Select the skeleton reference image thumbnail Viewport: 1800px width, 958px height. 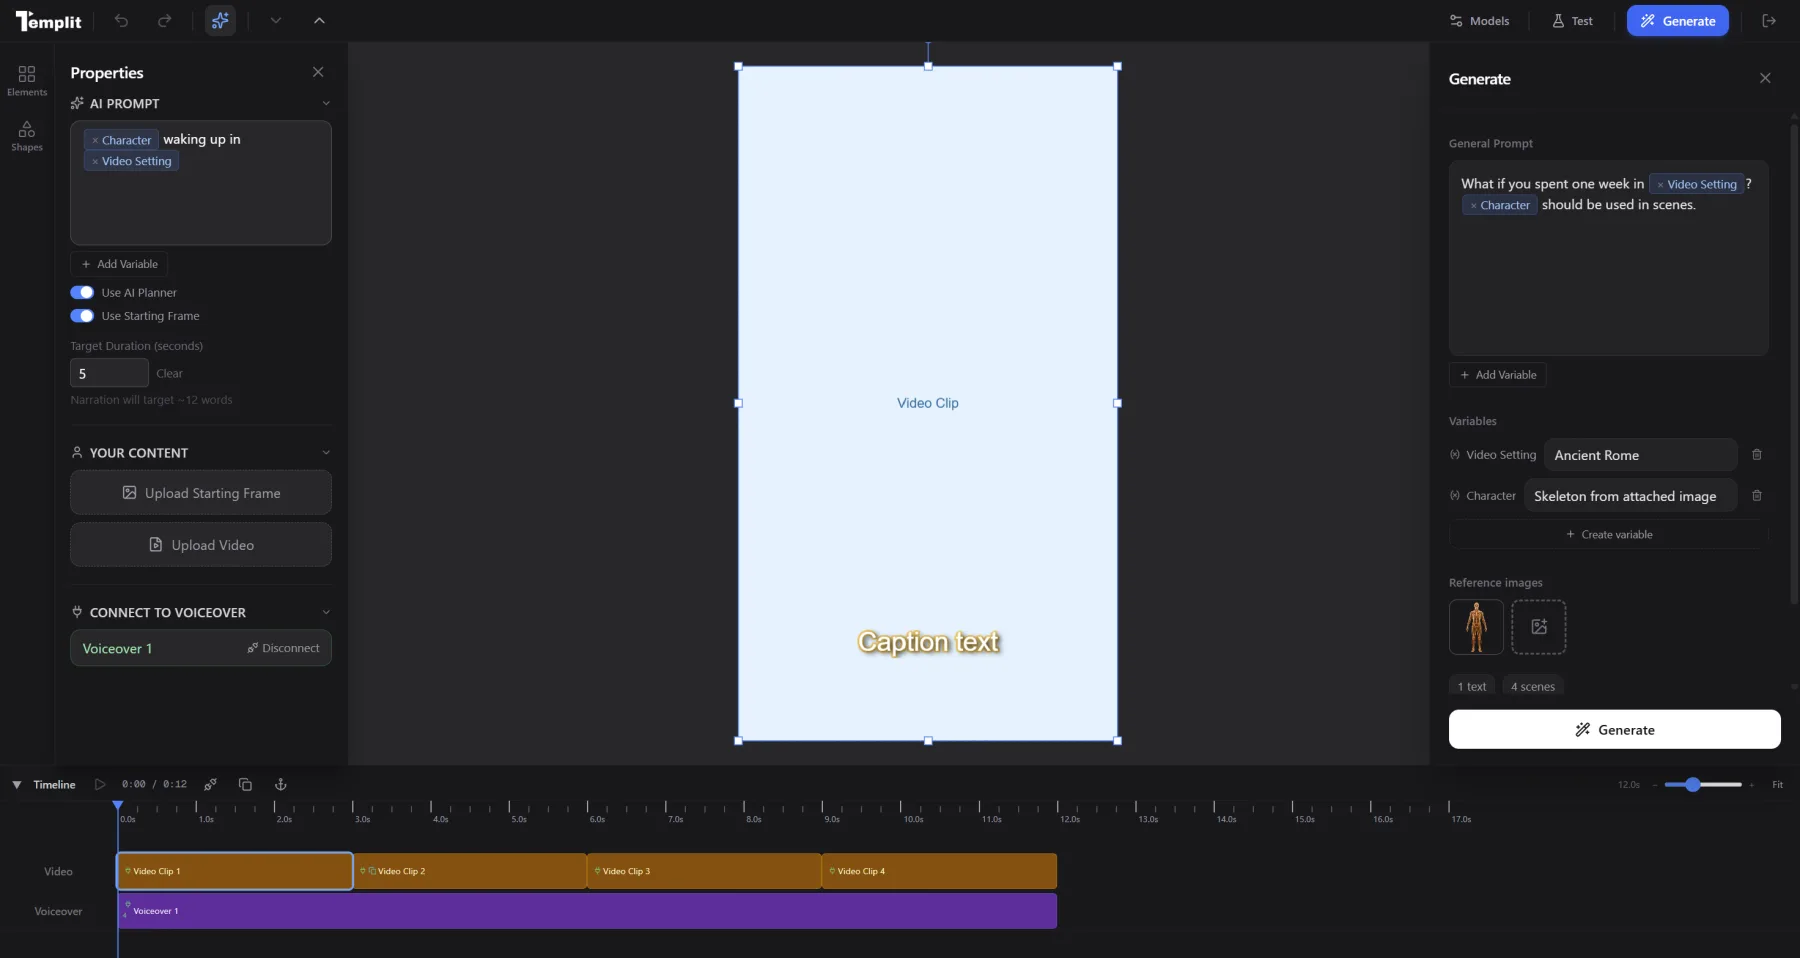coord(1476,627)
